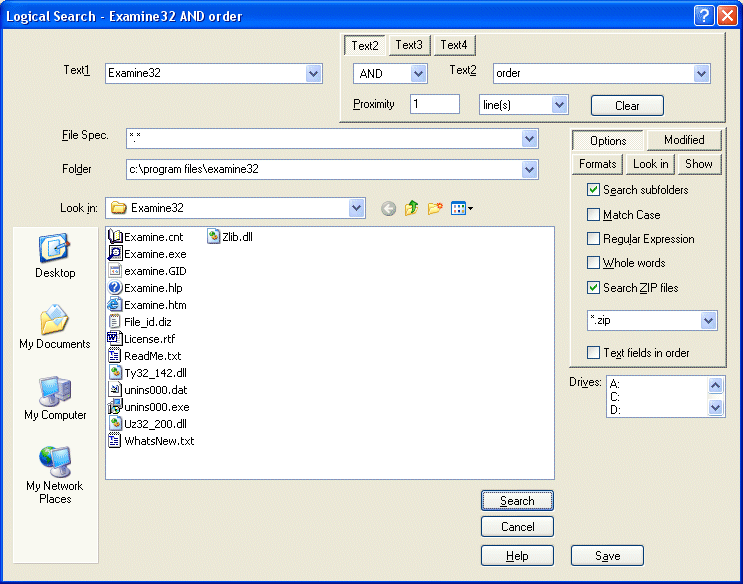
Task: Select the License.rtf file icon
Action: point(115,338)
